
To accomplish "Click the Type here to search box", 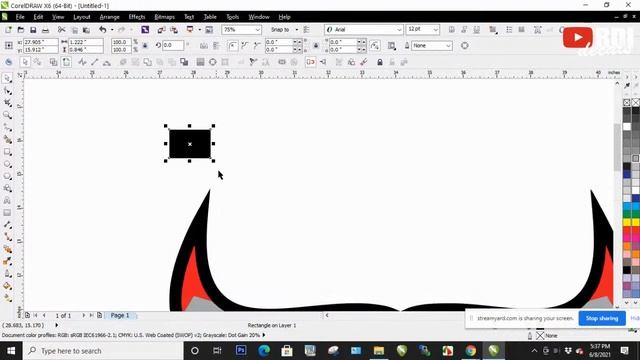I will point(103,351).
